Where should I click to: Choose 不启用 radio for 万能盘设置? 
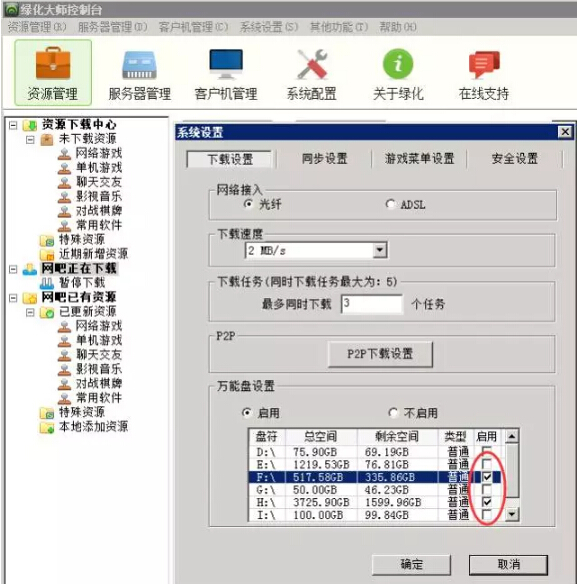[x=393, y=413]
